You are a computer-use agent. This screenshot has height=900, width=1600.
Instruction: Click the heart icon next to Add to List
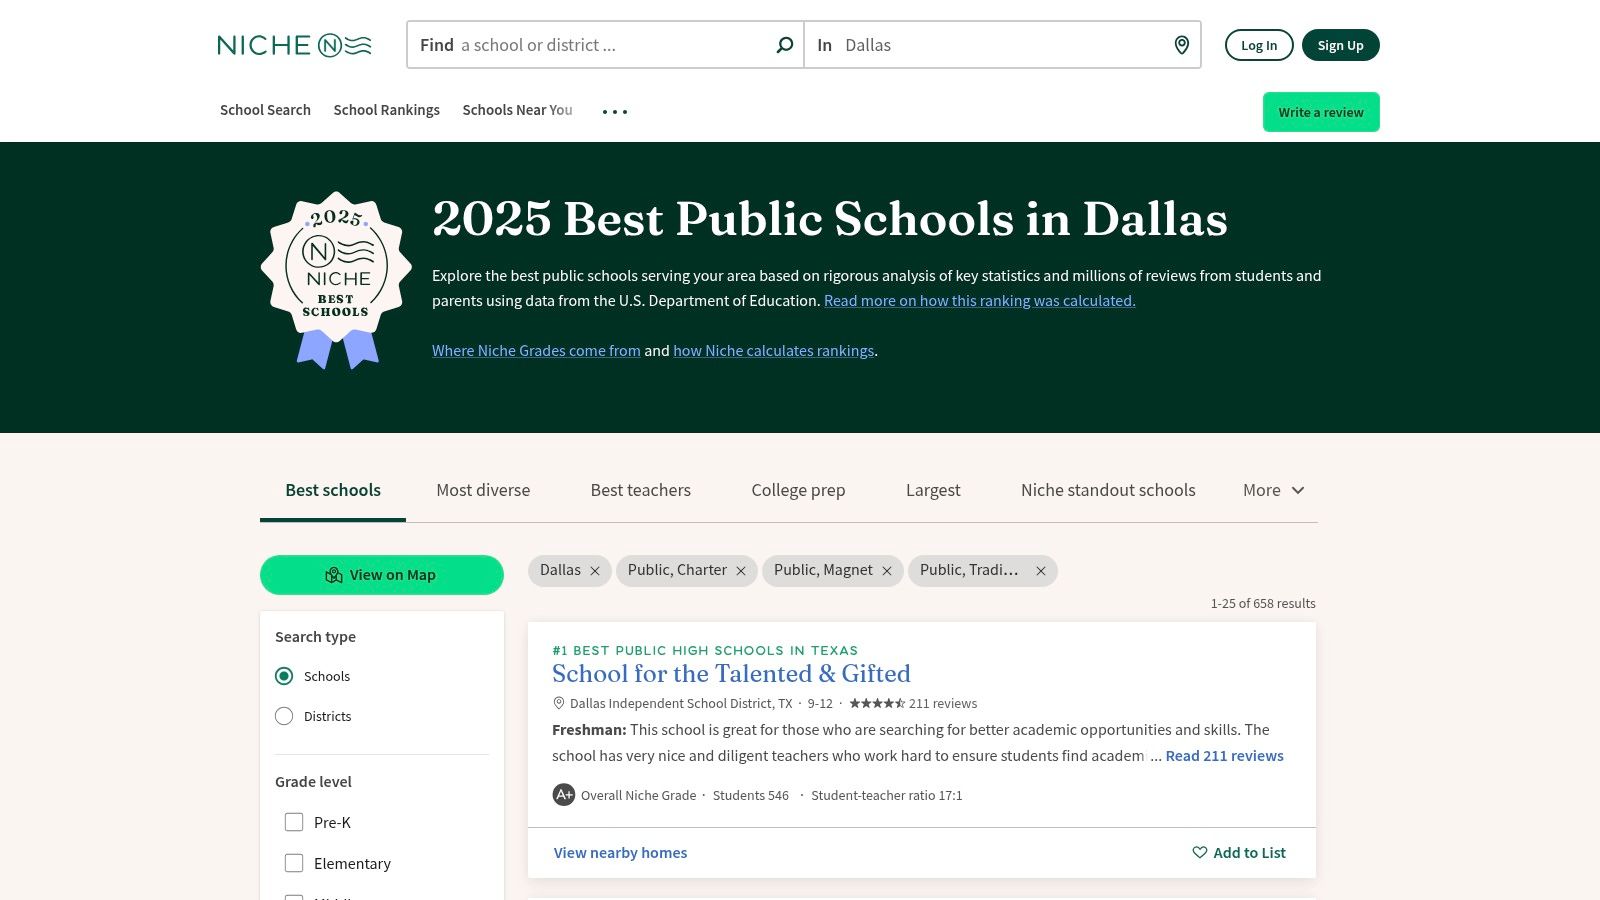(x=1199, y=852)
